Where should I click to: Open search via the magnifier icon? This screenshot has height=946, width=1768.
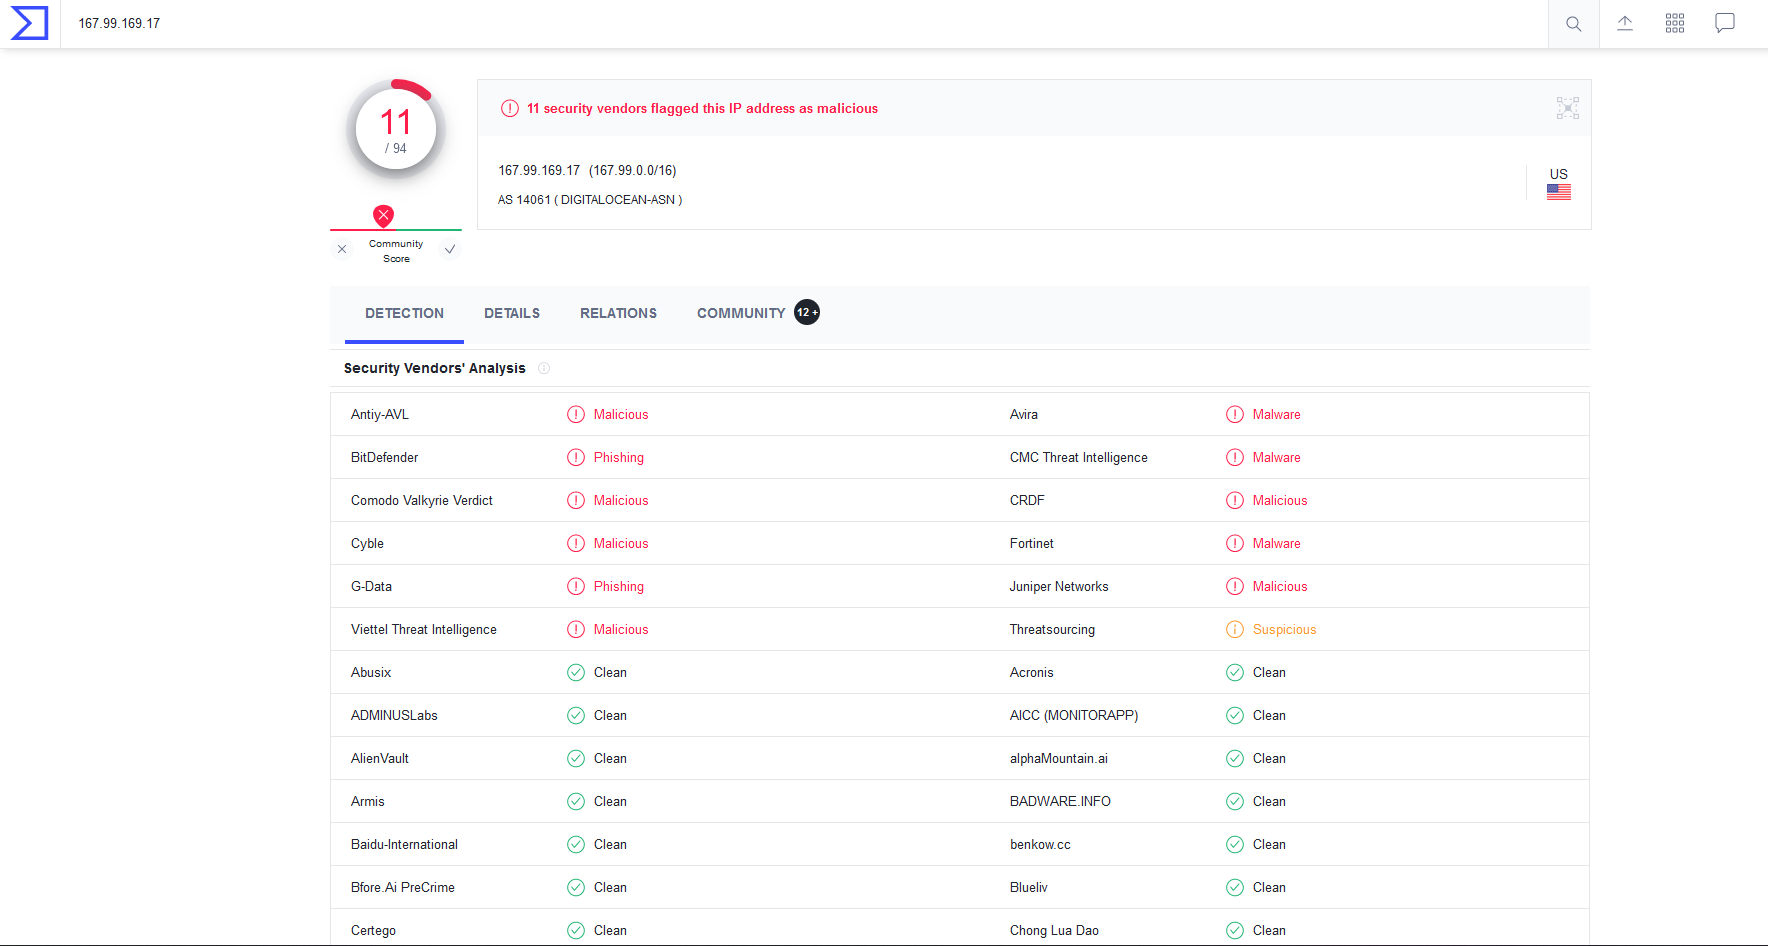[x=1573, y=23]
